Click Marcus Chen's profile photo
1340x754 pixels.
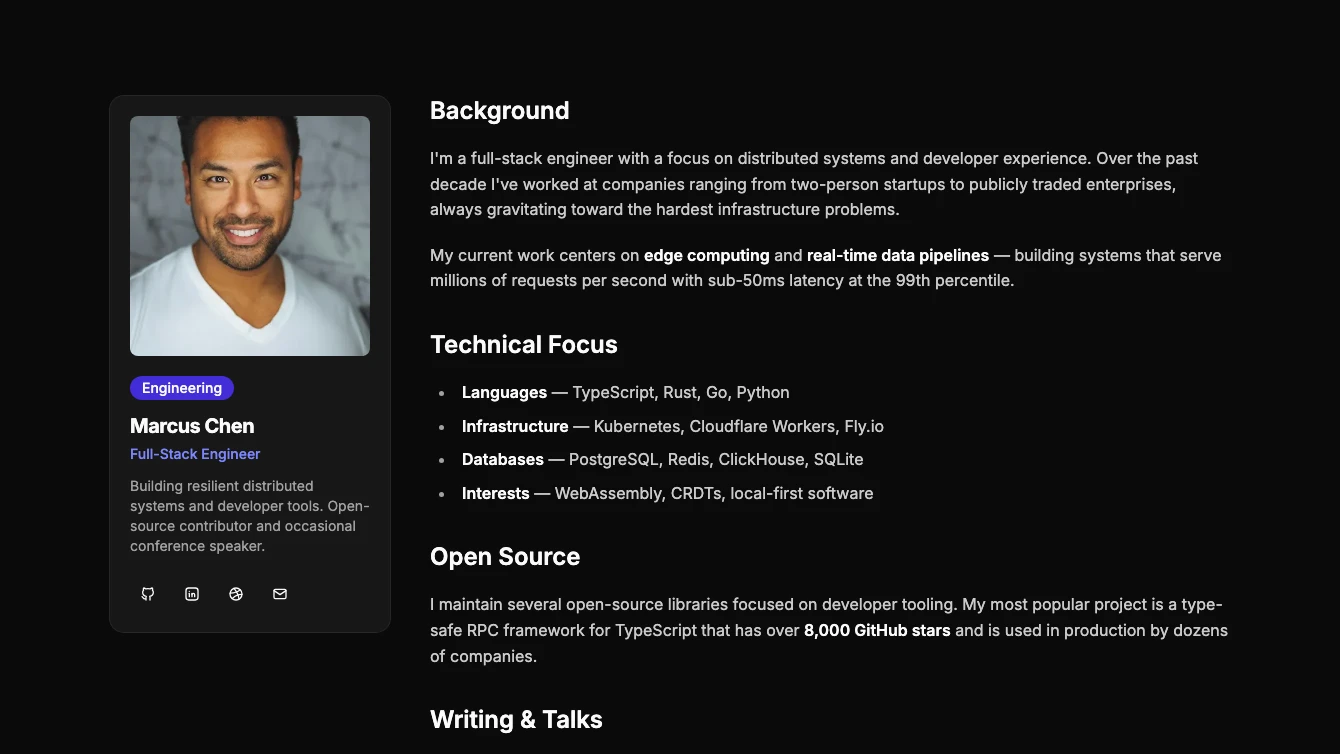pos(250,236)
